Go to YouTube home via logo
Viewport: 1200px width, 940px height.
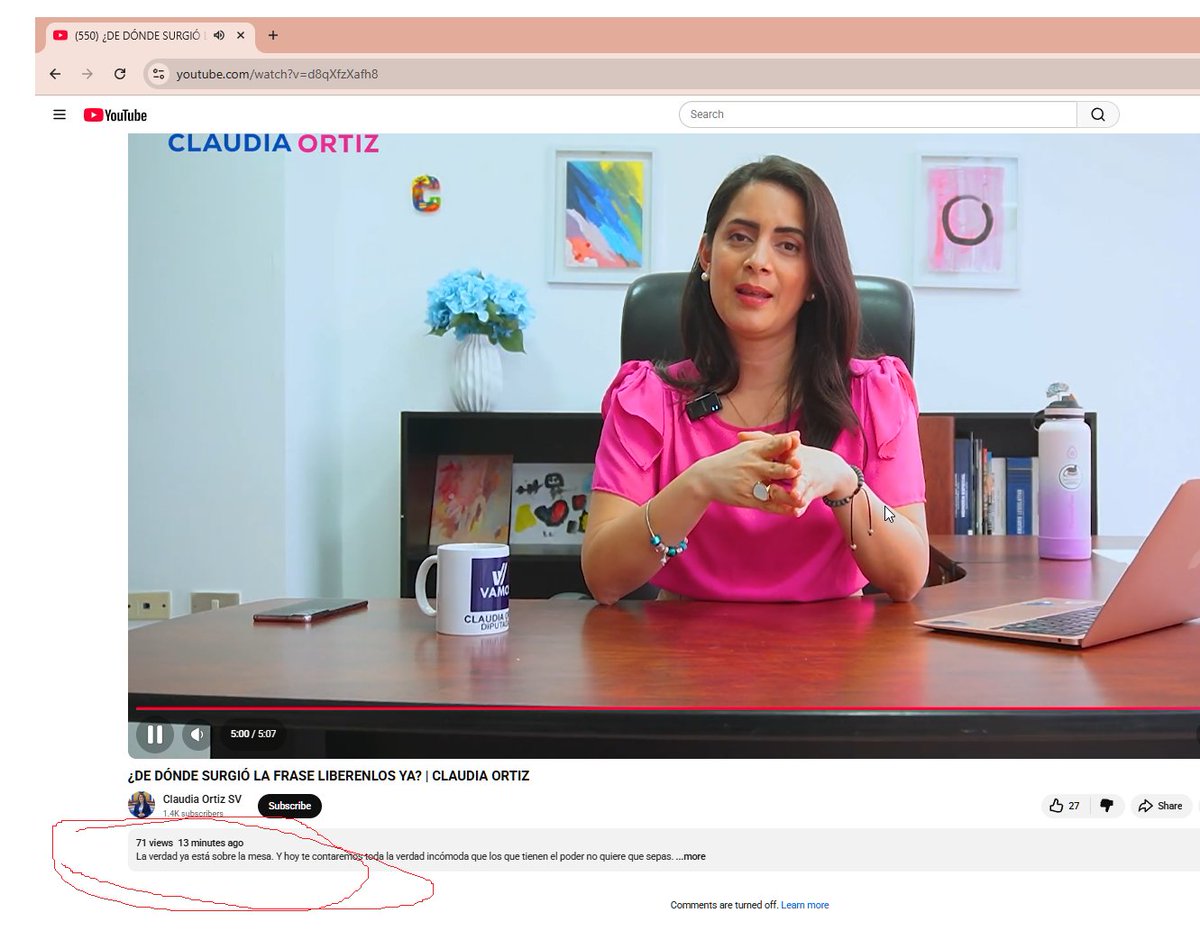click(115, 115)
